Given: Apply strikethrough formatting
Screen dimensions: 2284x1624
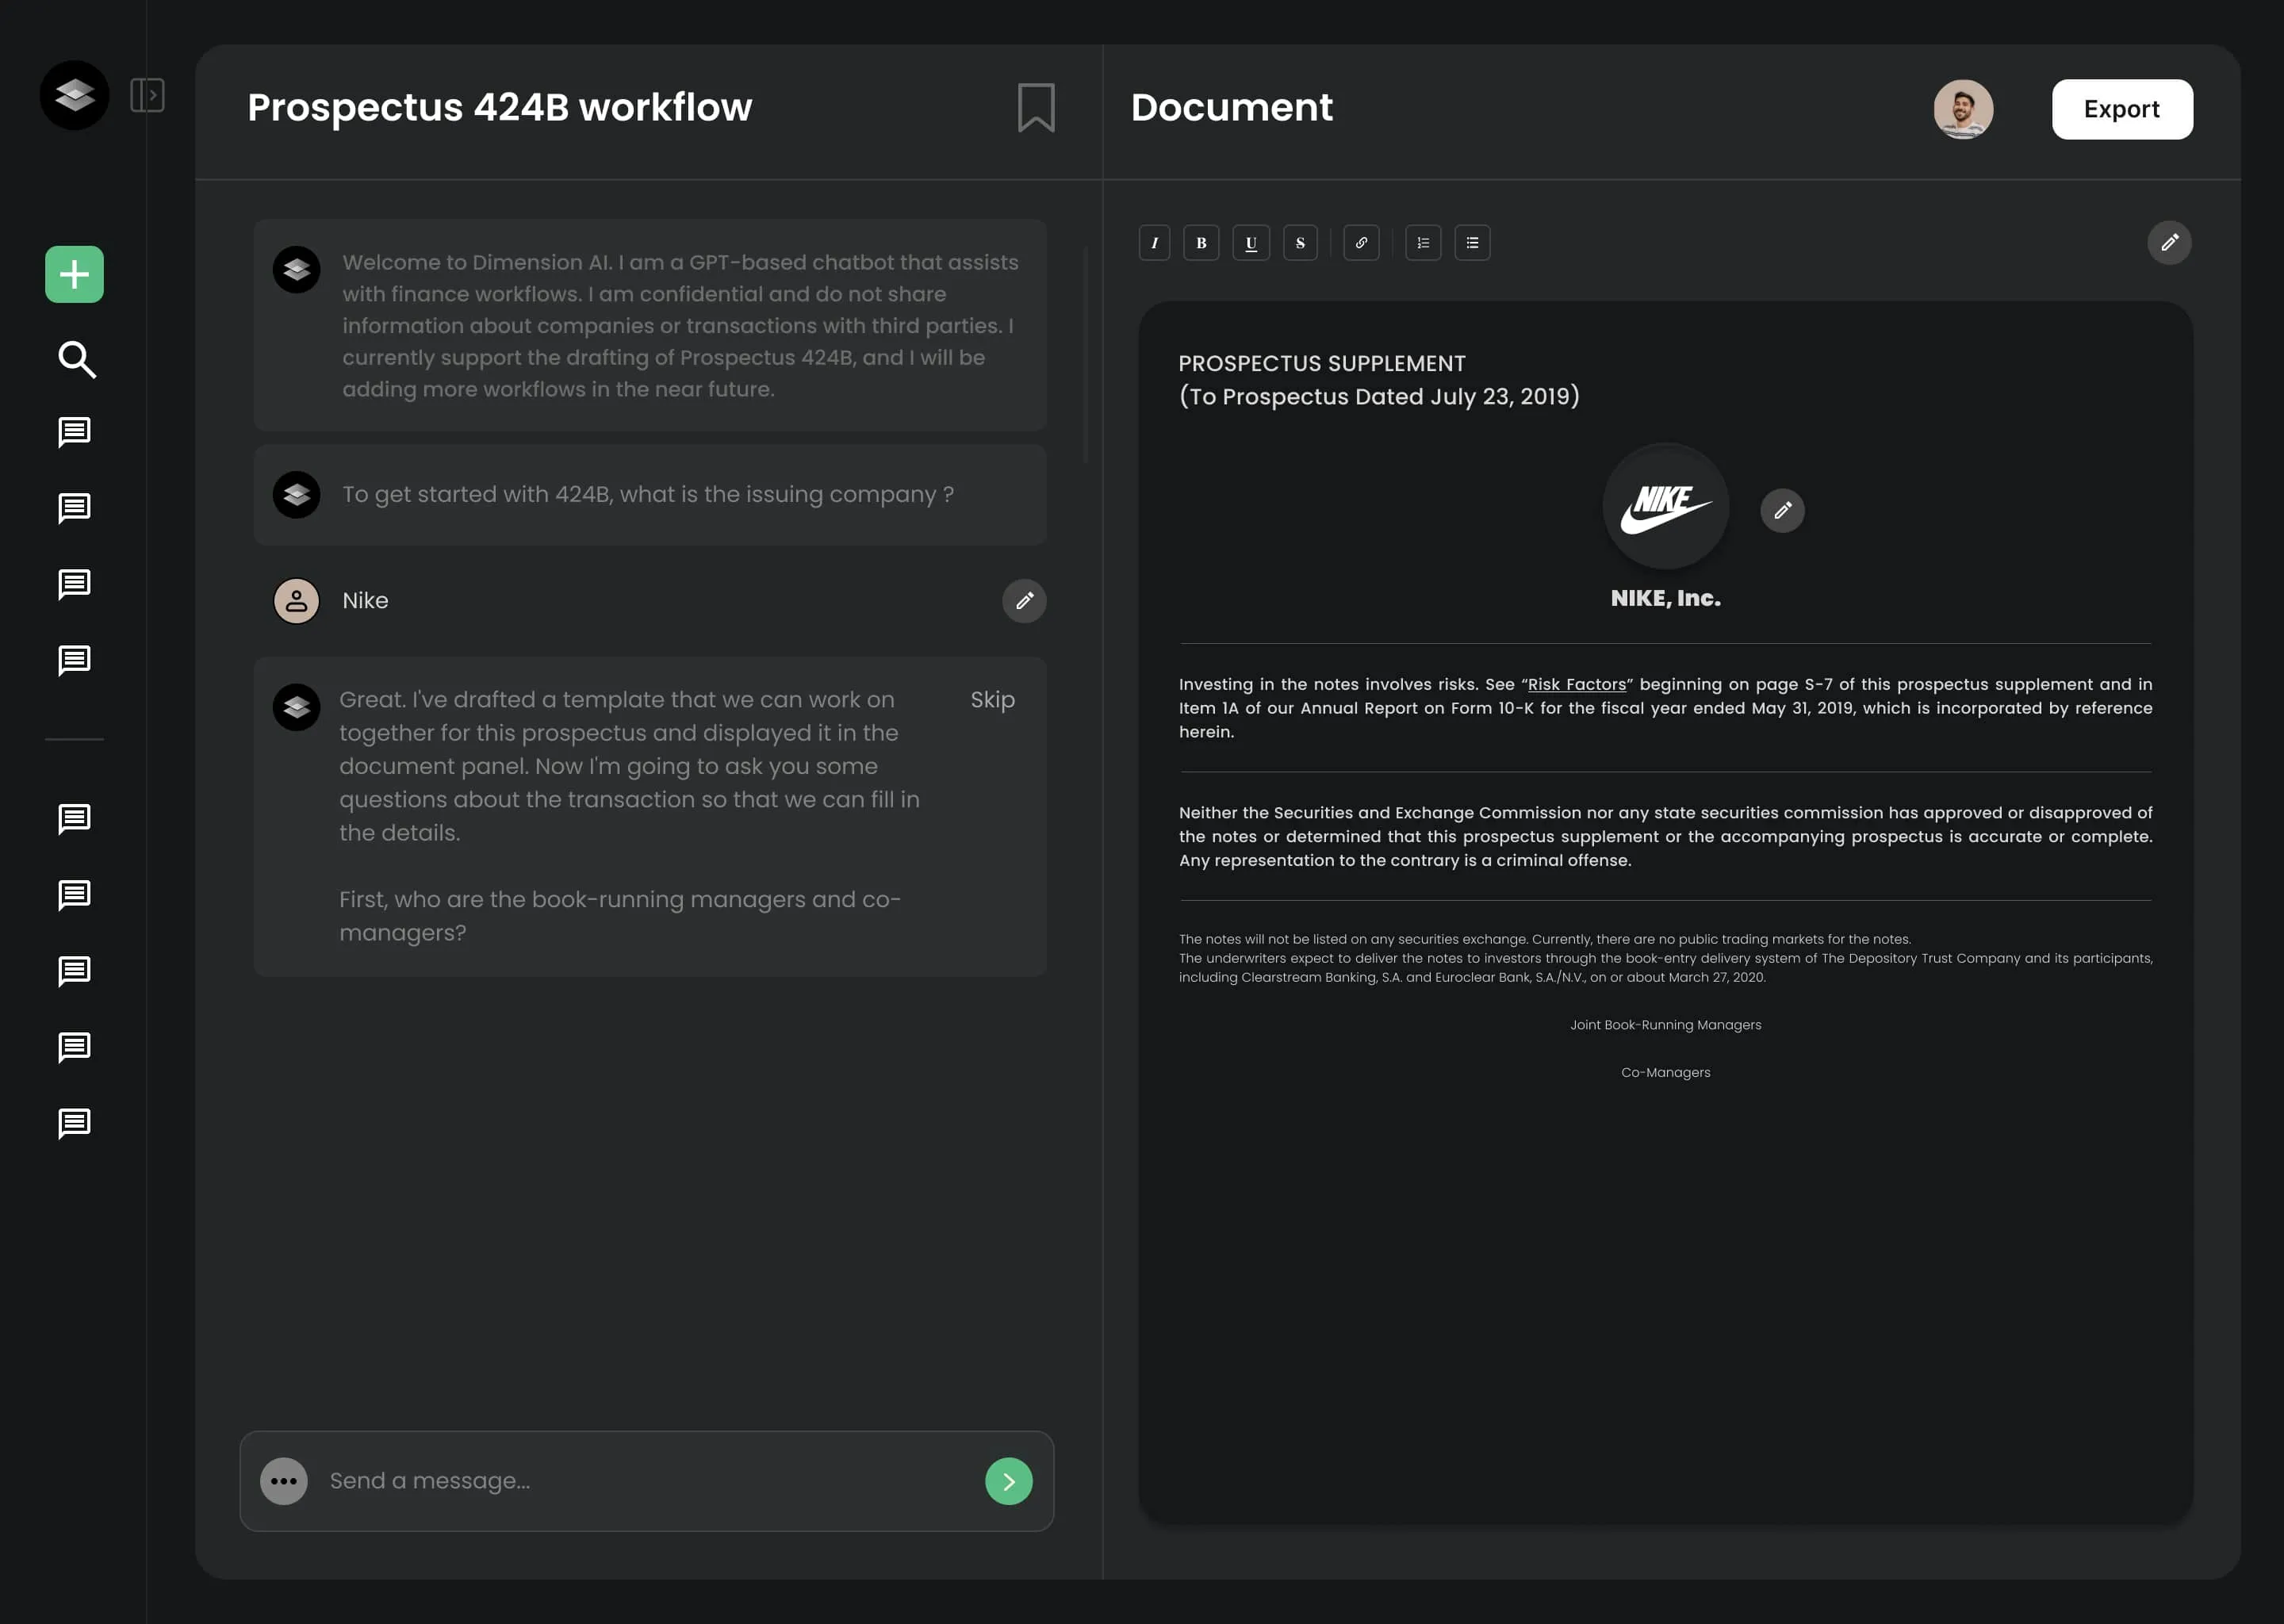Looking at the screenshot, I should click(1301, 242).
